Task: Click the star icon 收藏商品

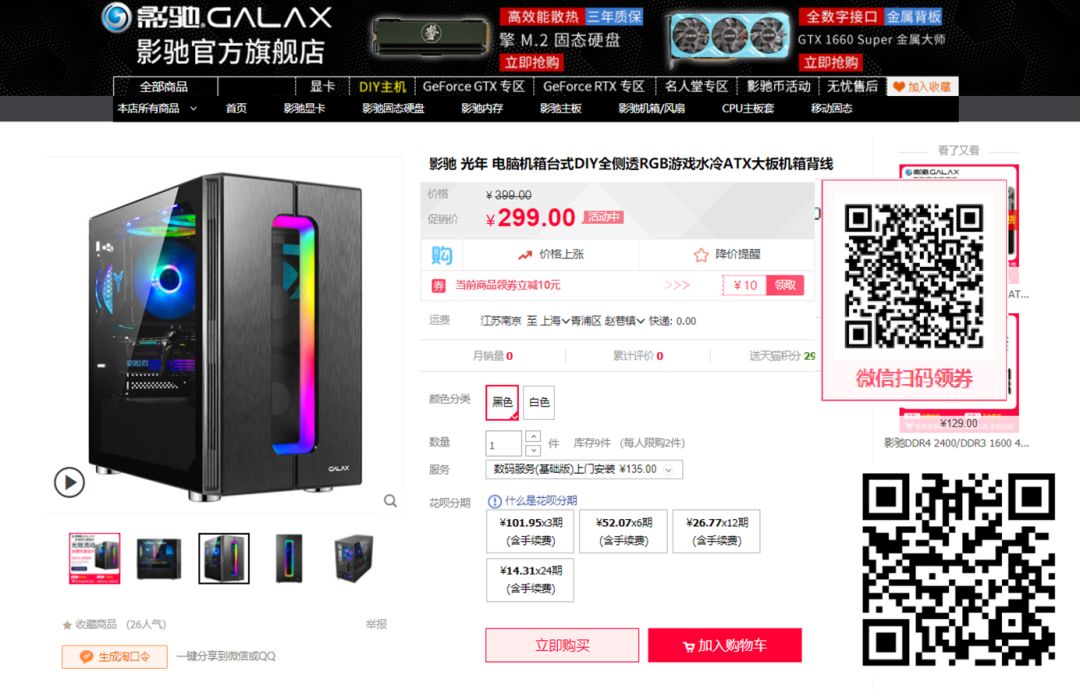Action: pyautogui.click(x=67, y=625)
